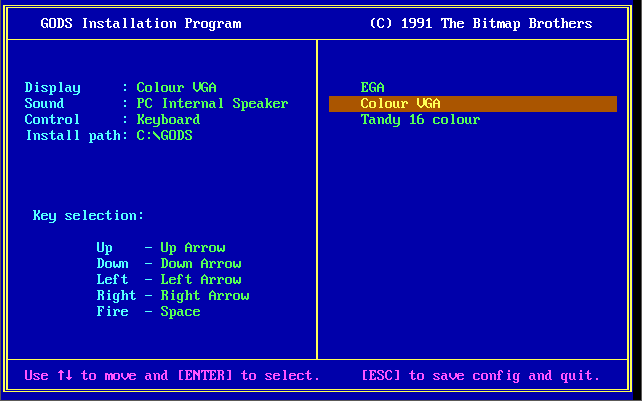
Task: Click the 1991 Bitmap Brothers copyright text
Action: (480, 24)
